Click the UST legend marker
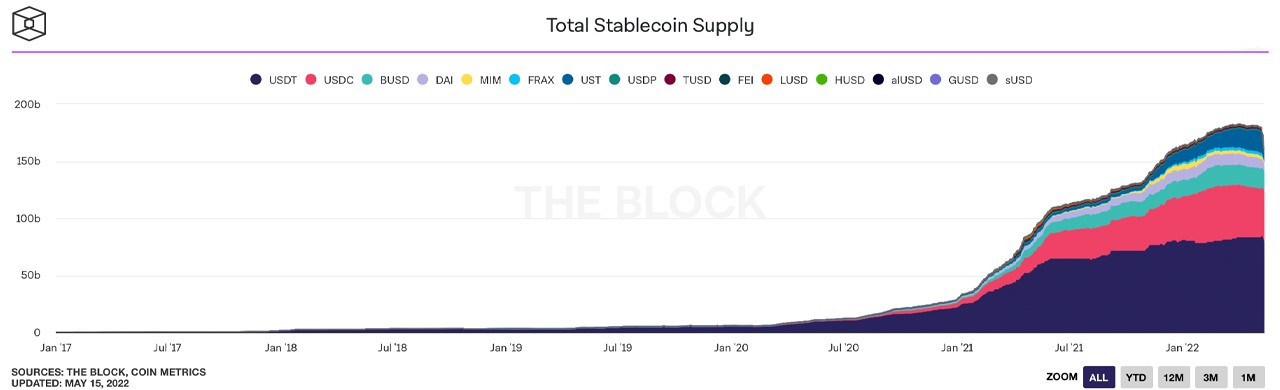 (x=567, y=79)
